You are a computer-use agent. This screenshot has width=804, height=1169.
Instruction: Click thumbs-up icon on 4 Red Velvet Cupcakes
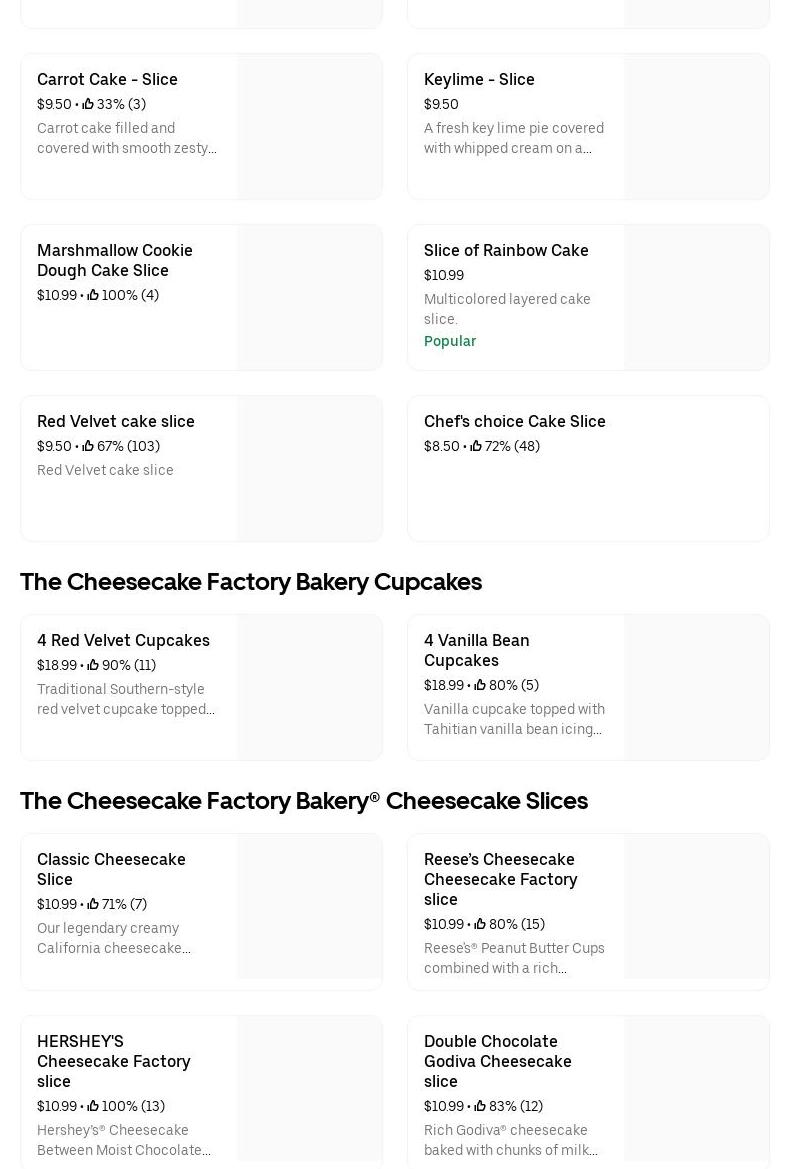[x=93, y=665]
